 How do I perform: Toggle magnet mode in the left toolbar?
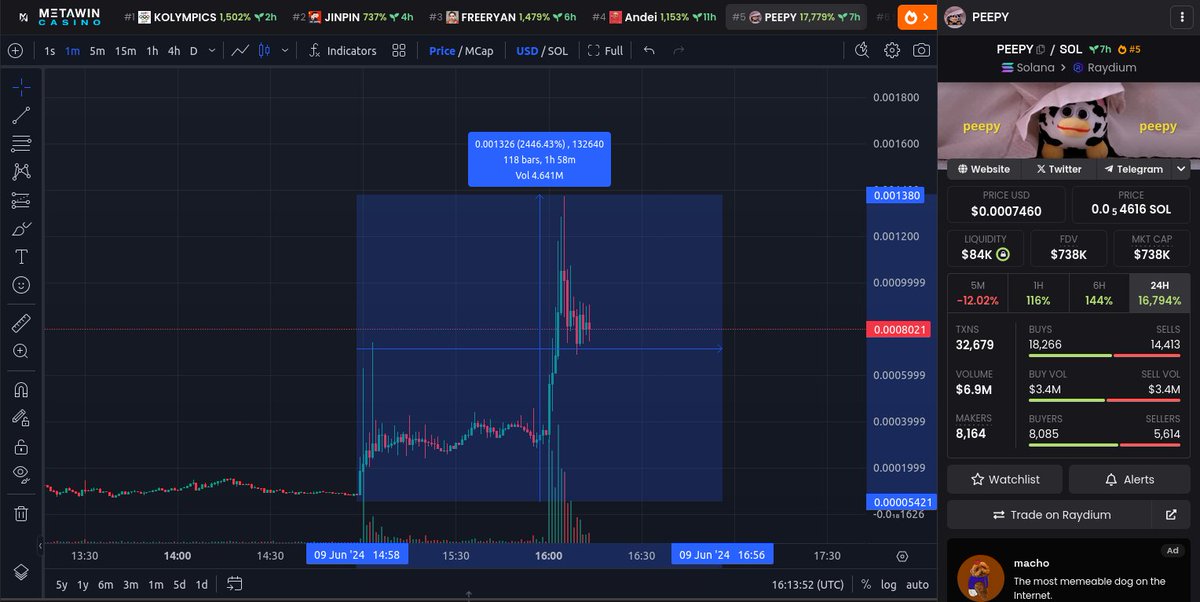(20, 390)
